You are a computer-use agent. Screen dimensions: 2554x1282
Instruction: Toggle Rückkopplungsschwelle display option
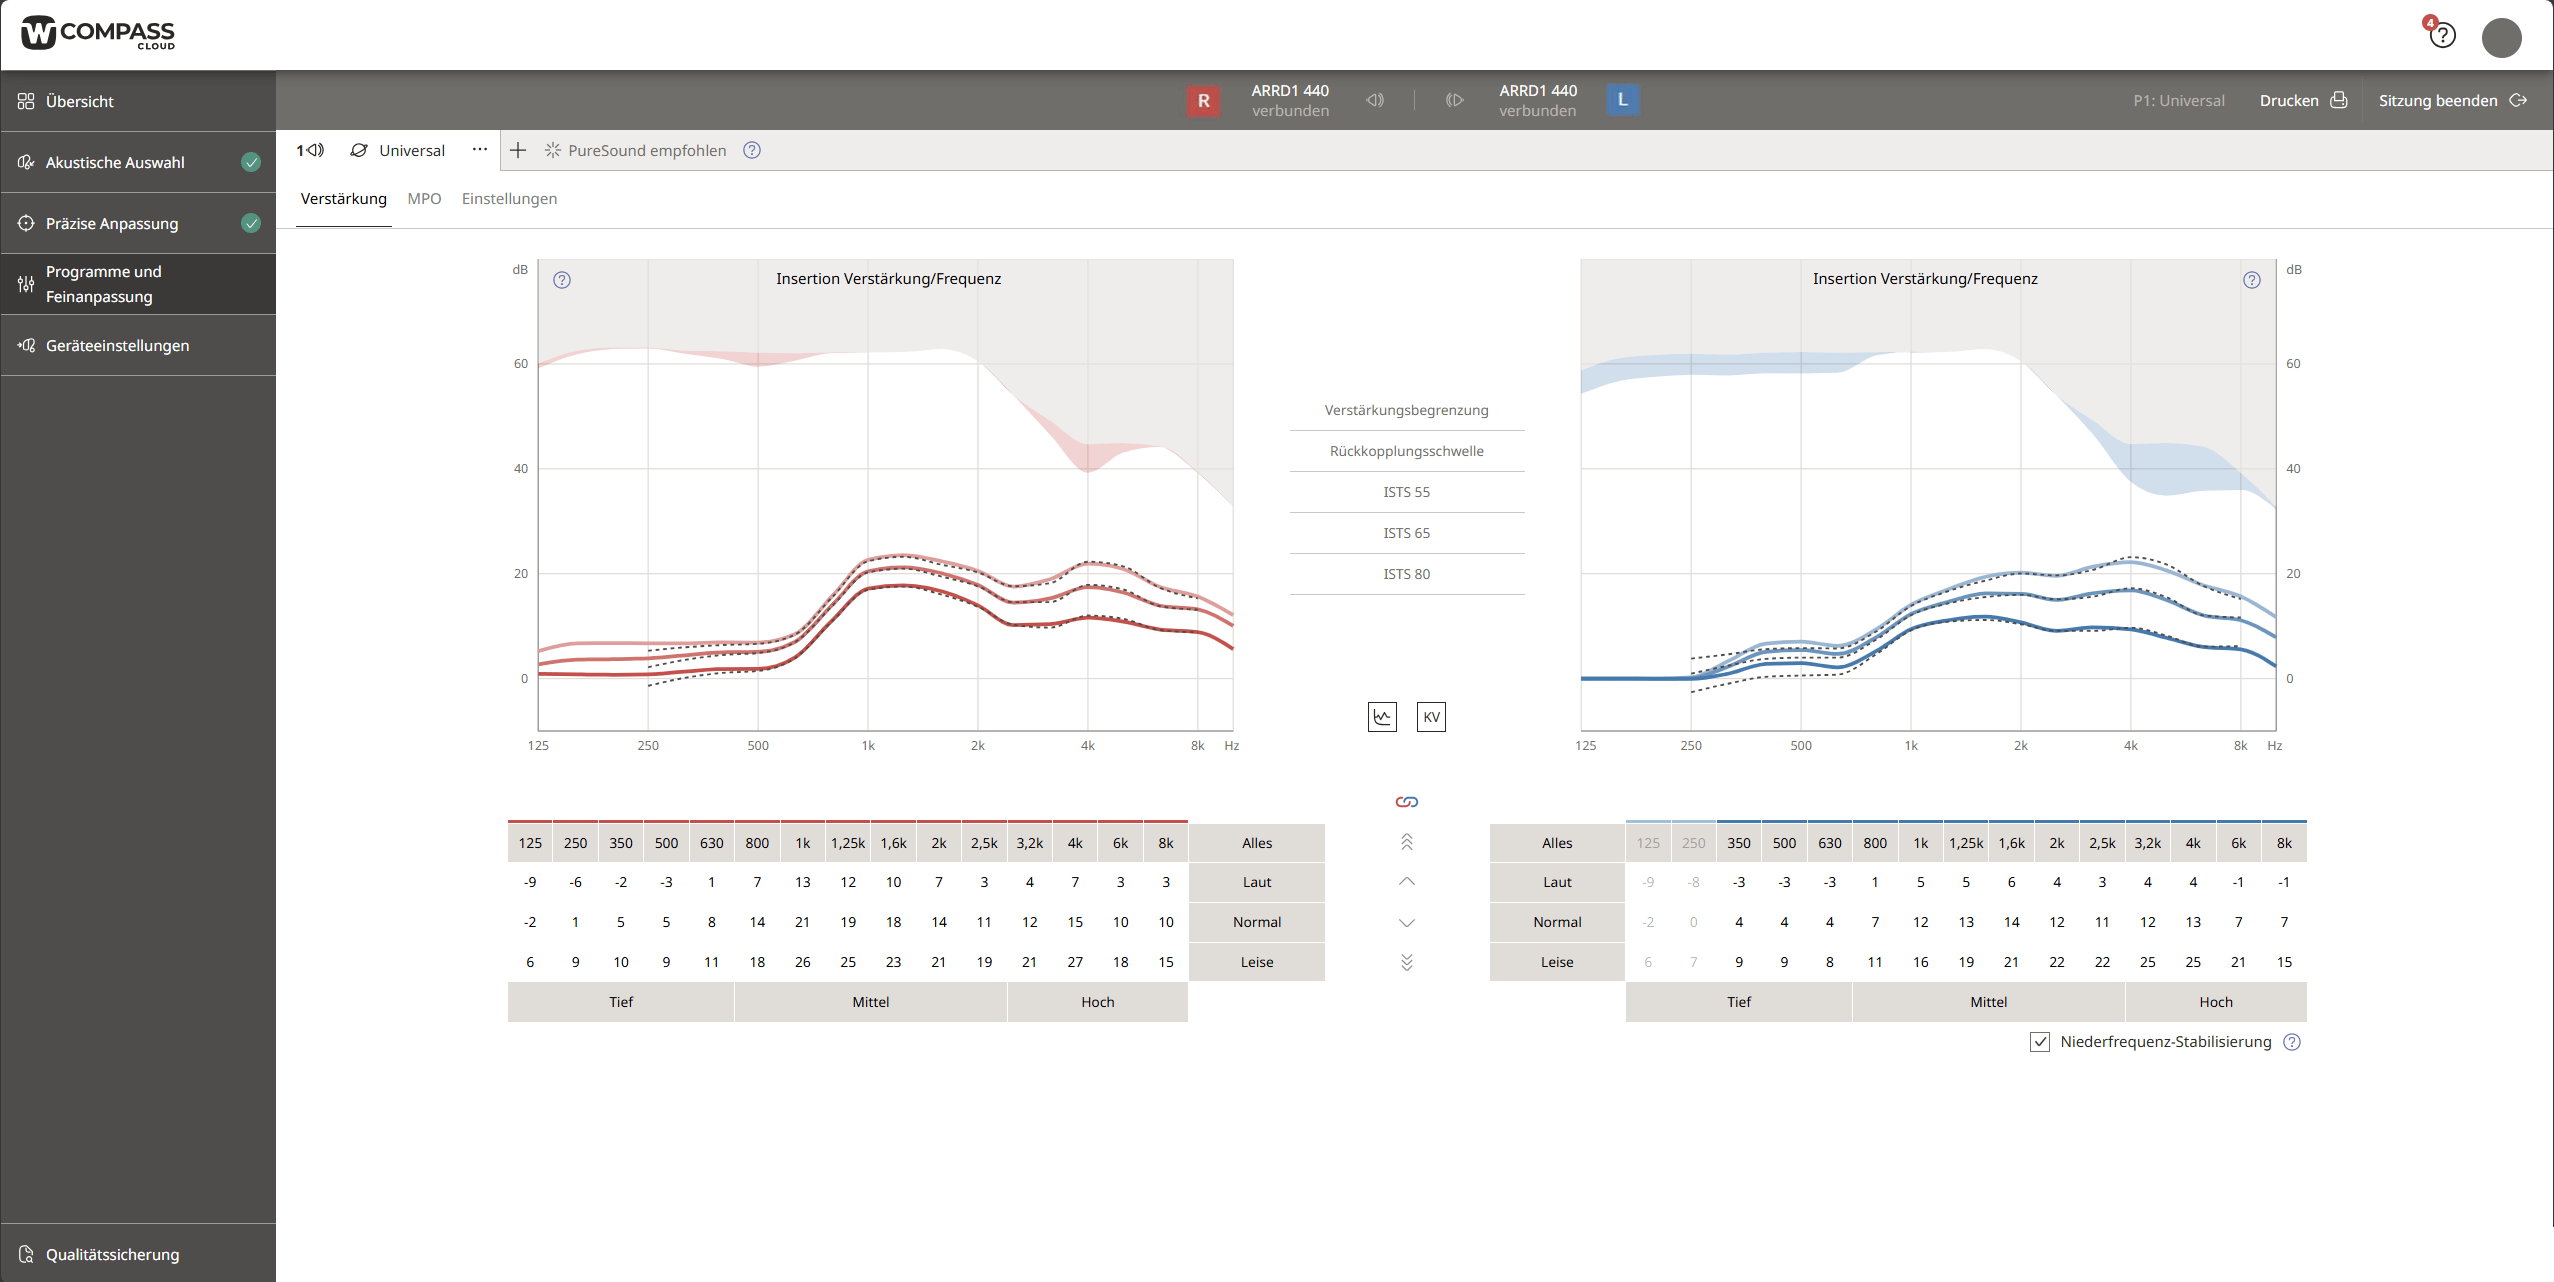(x=1406, y=451)
